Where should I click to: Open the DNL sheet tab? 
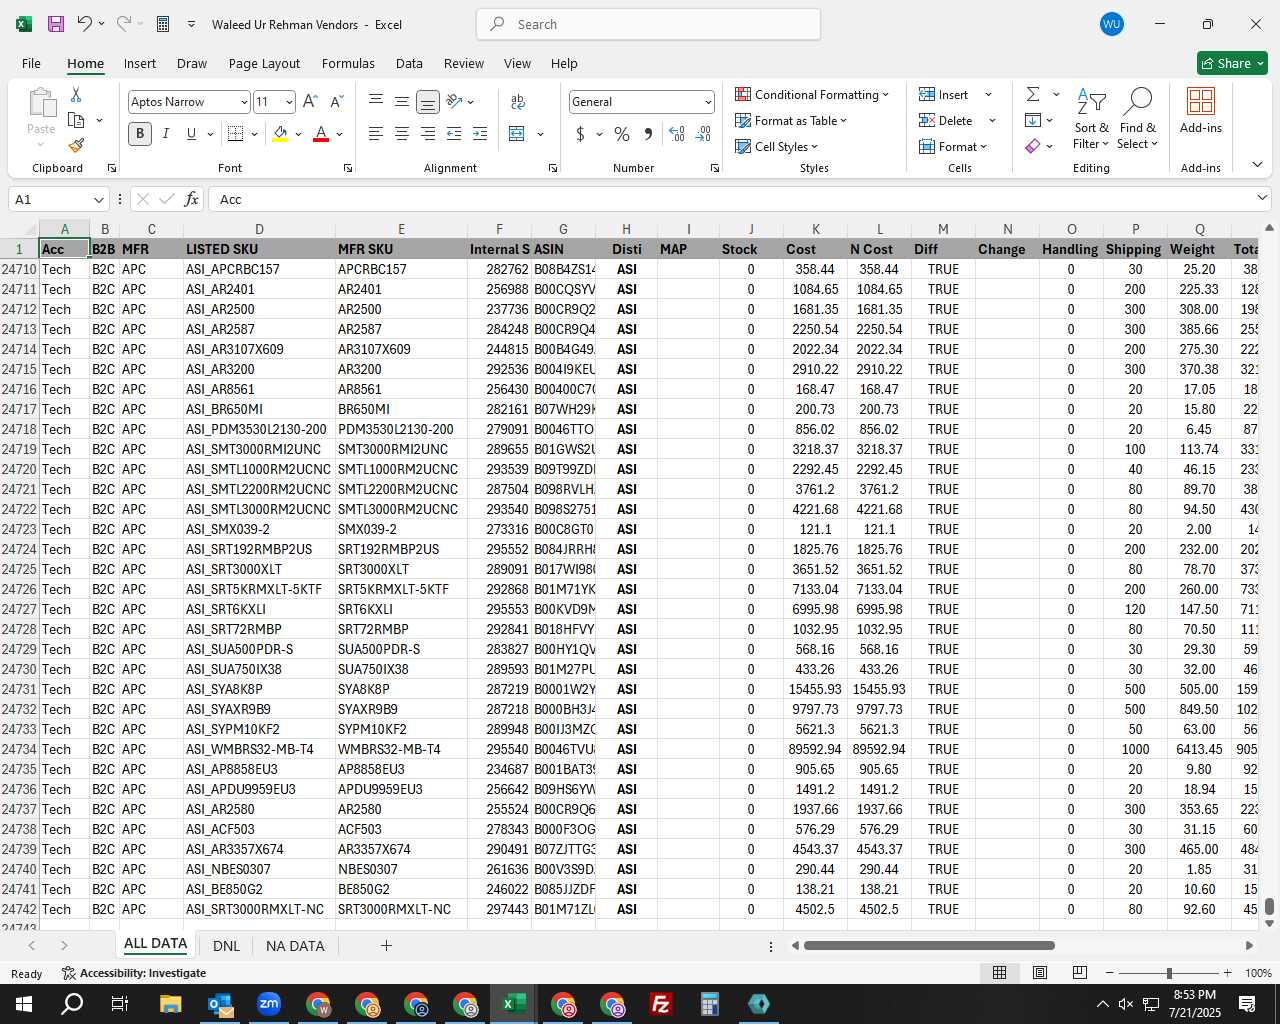pos(226,945)
